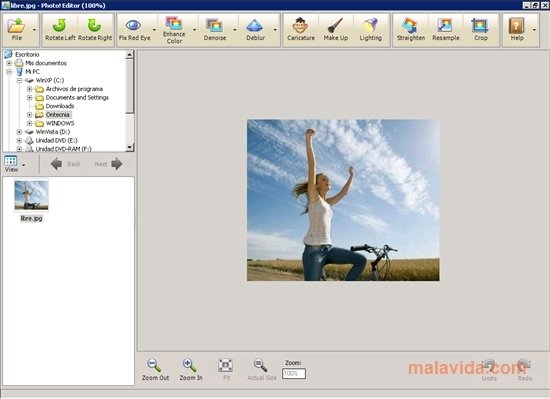Click the Redo button
This screenshot has width=550, height=399.
pyautogui.click(x=524, y=370)
